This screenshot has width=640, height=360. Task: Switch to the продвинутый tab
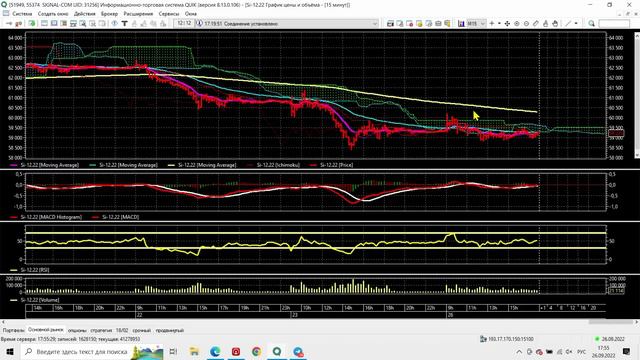170,330
